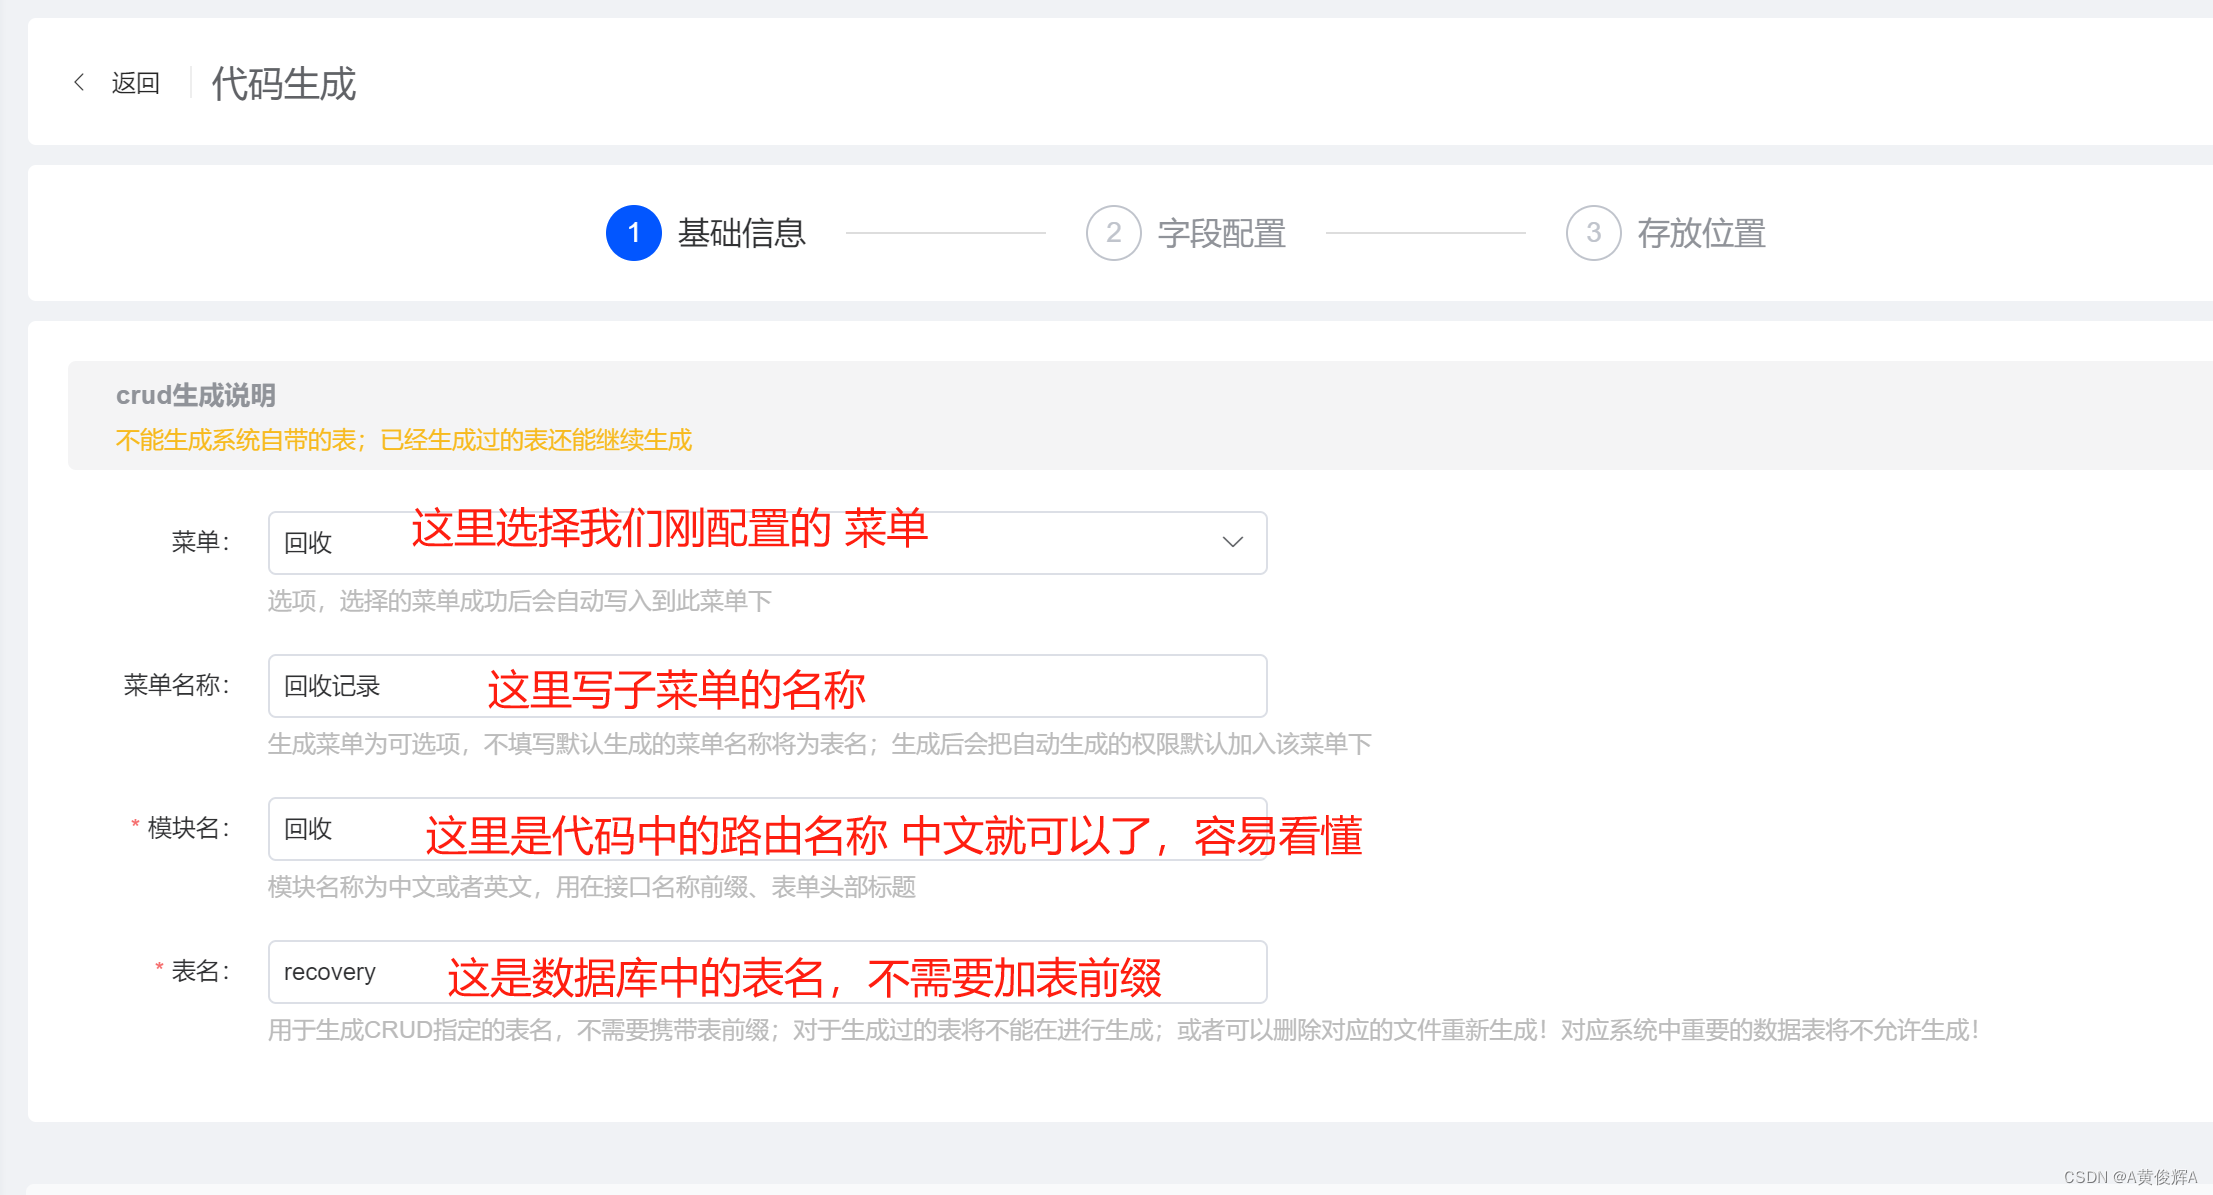This screenshot has width=2213, height=1195.
Task: Click the orange 不能生成系统自带的表 notice
Action: coord(404,440)
